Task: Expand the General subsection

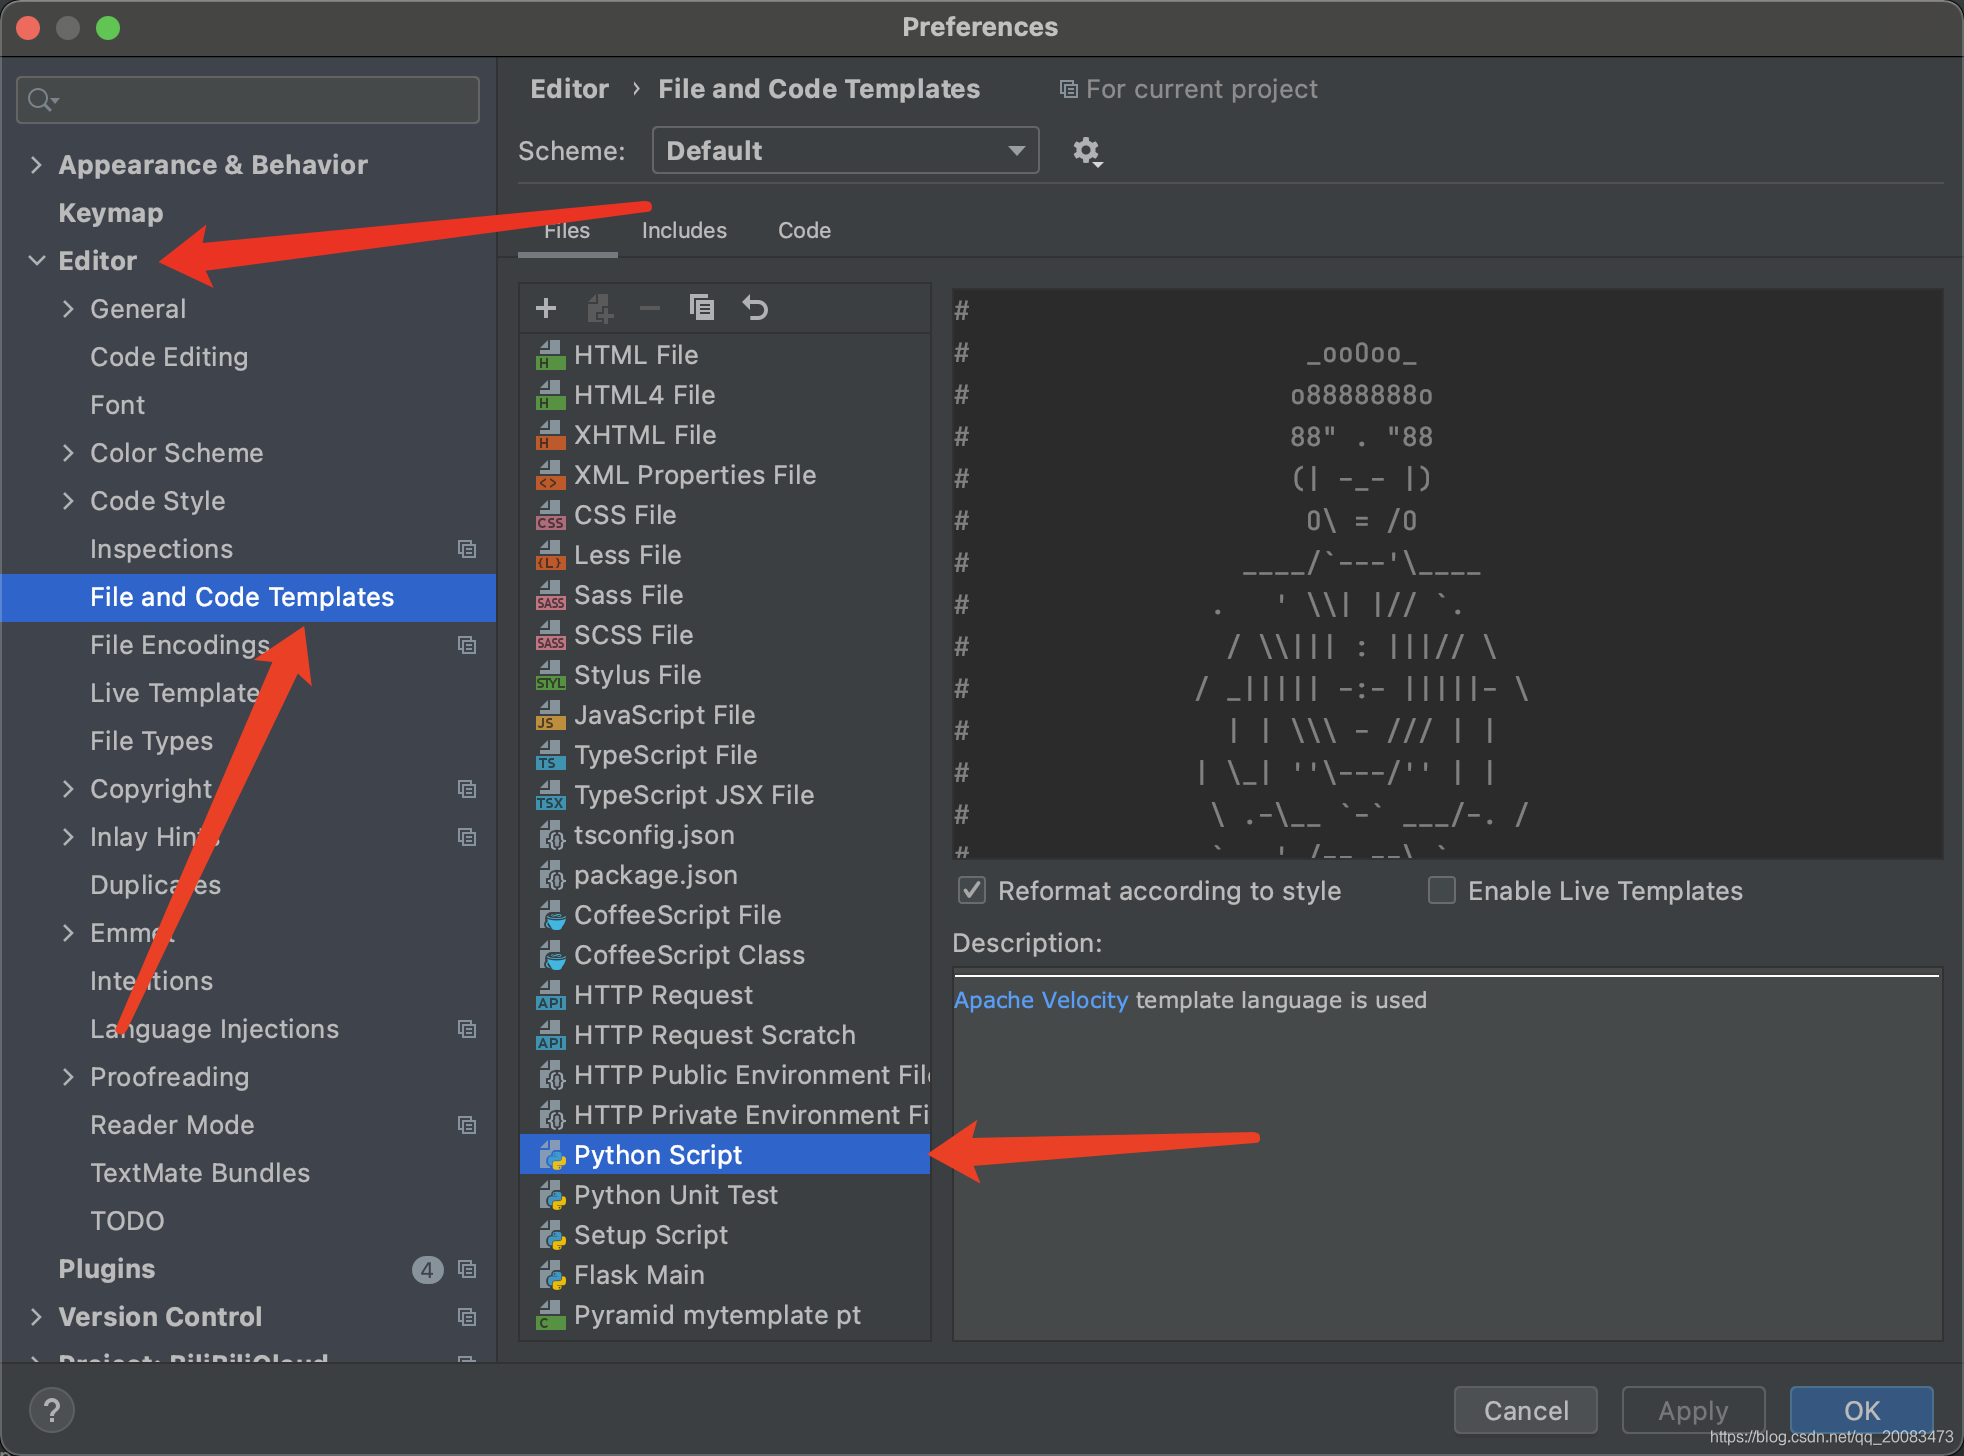Action: pos(68,309)
